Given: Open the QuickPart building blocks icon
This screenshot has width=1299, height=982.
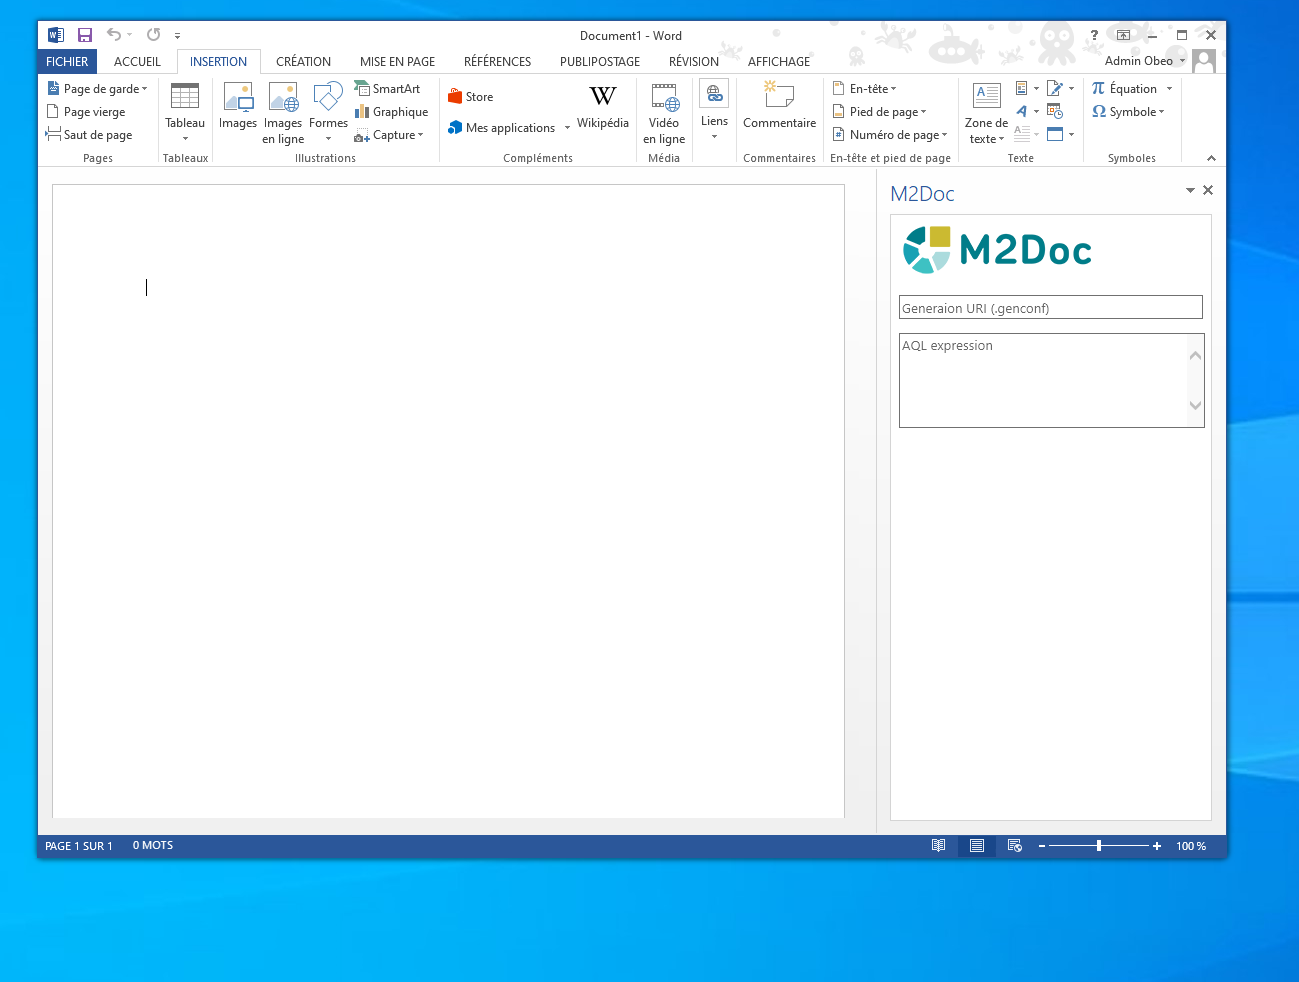Looking at the screenshot, I should pos(1021,88).
